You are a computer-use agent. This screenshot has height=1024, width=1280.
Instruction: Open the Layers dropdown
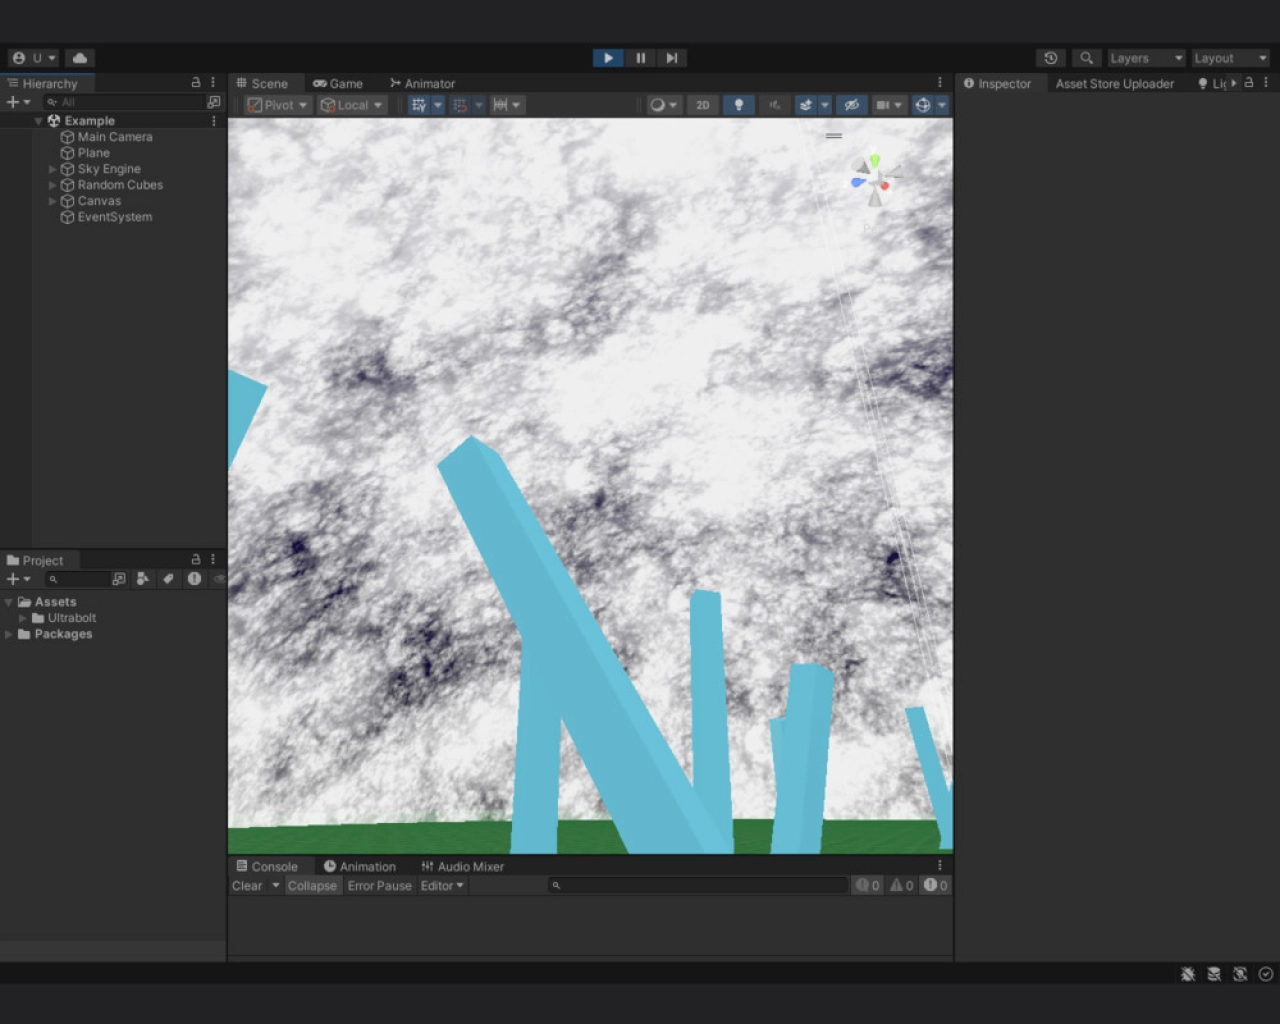[x=1146, y=58]
